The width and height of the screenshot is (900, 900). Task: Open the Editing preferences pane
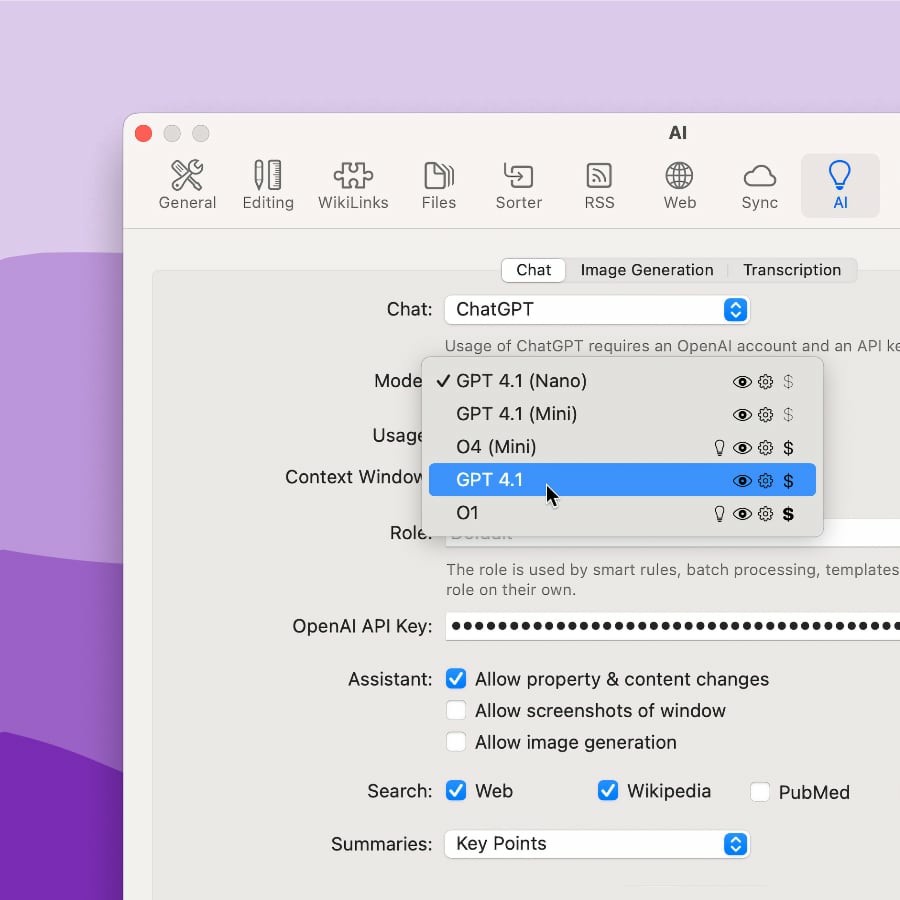[x=268, y=185]
